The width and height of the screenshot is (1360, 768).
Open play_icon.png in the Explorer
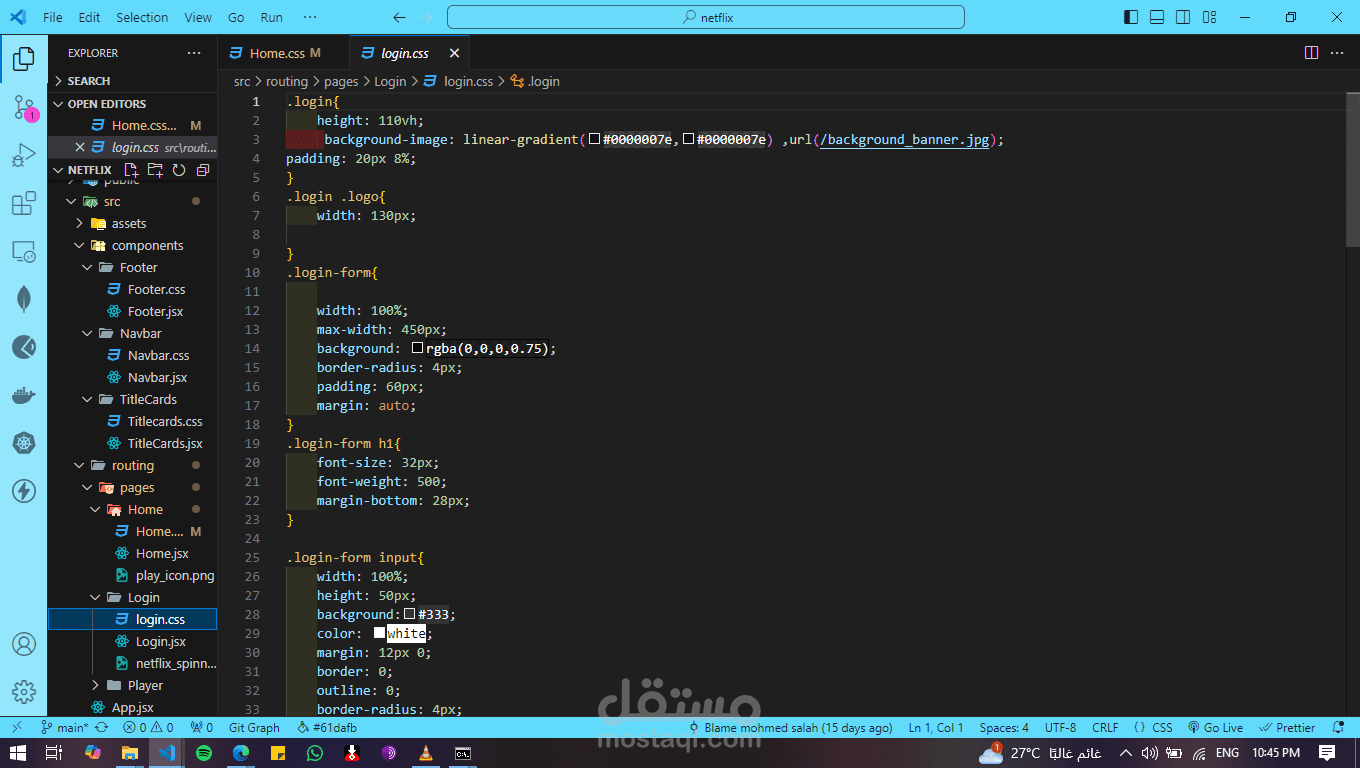(132, 575)
